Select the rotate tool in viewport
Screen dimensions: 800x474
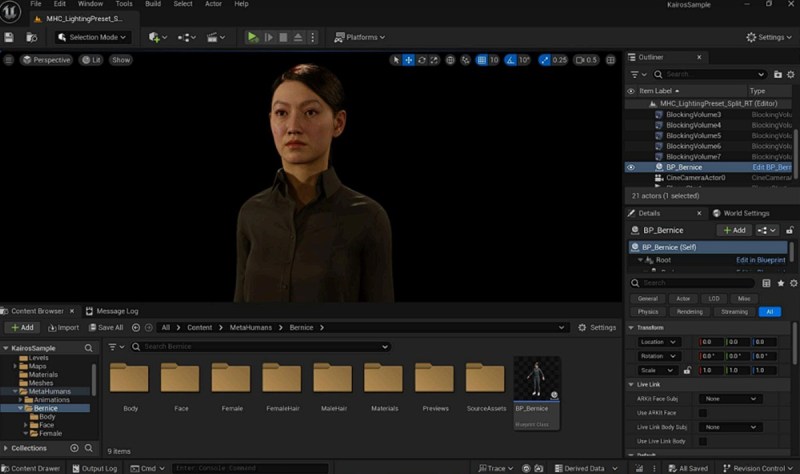tap(421, 60)
